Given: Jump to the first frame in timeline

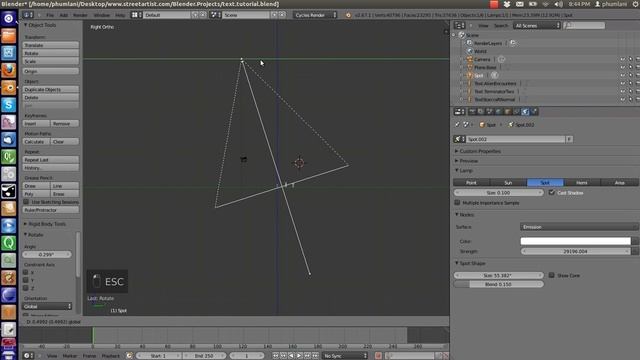Looking at the screenshot, I should (x=276, y=356).
